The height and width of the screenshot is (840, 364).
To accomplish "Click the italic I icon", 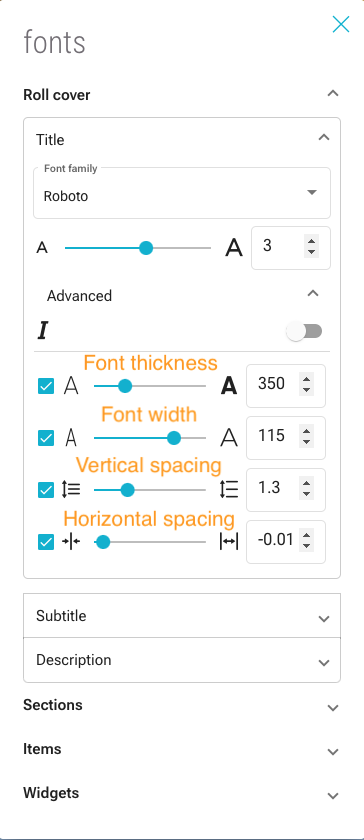I will click(43, 331).
